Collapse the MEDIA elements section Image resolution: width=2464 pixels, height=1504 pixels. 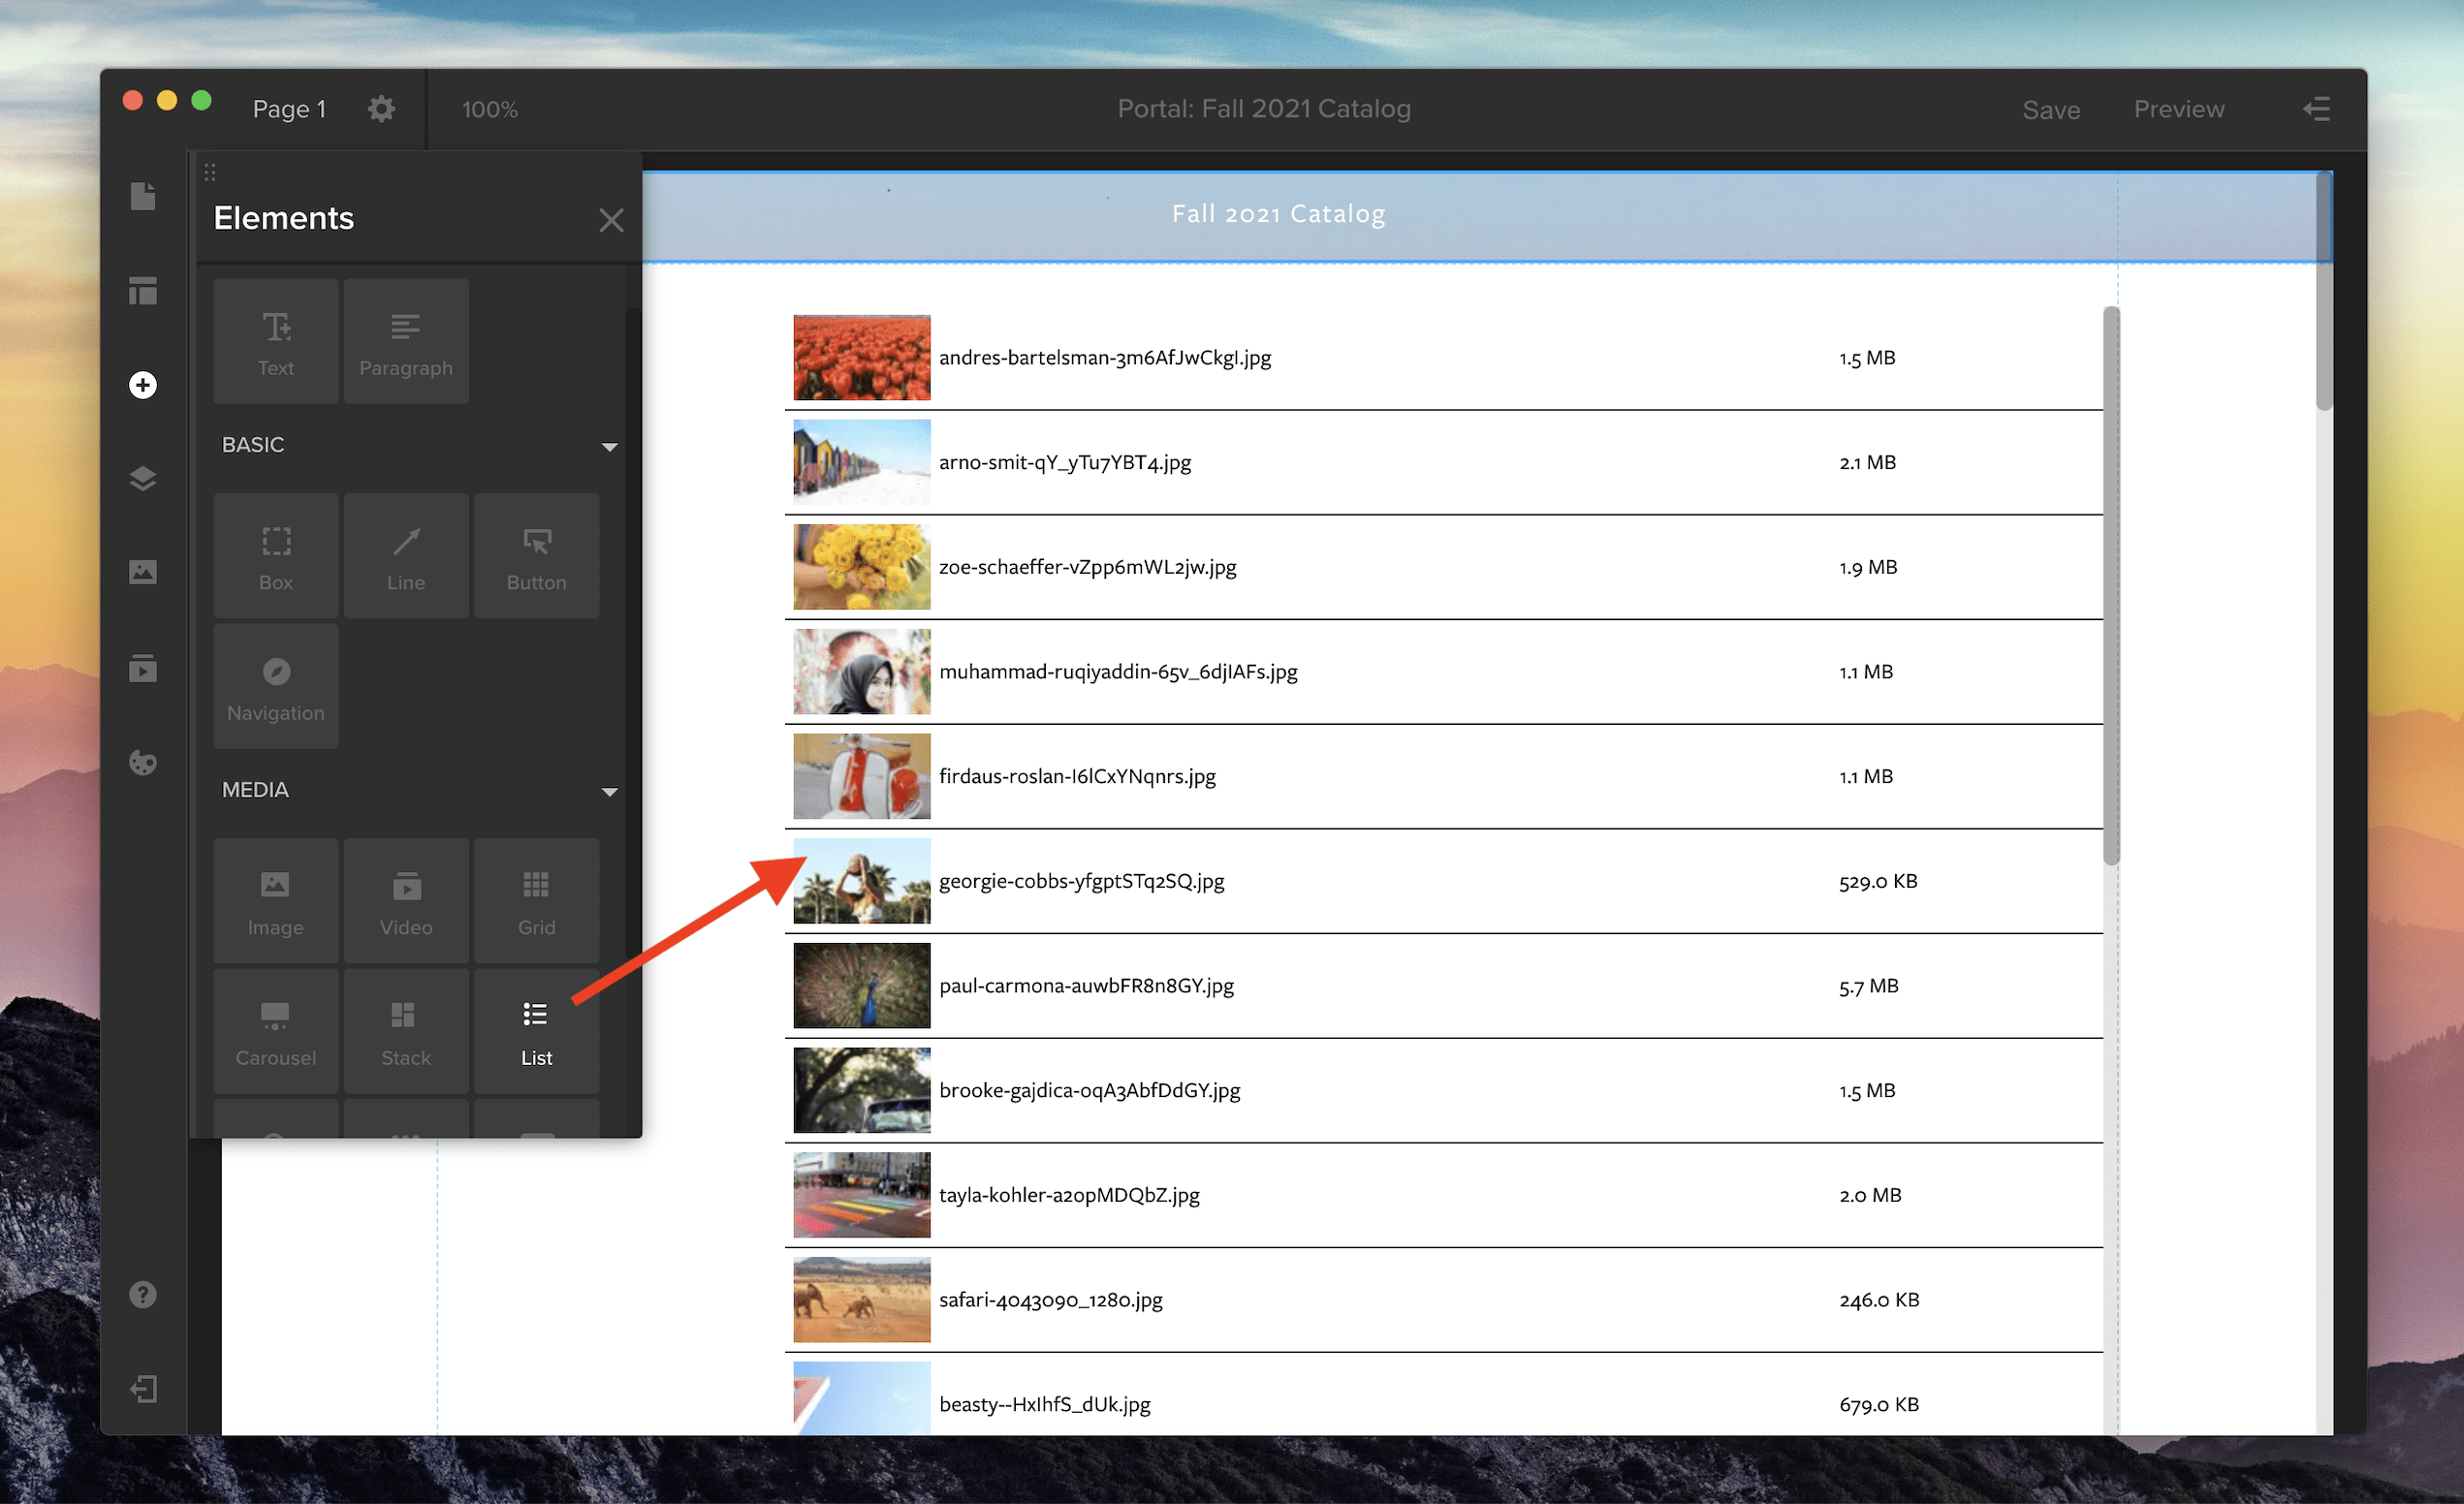(610, 791)
